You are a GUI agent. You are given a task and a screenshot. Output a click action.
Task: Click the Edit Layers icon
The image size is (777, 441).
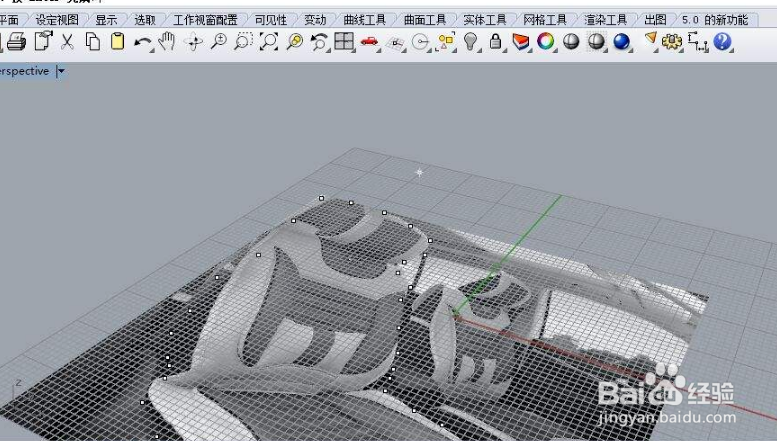[520, 42]
